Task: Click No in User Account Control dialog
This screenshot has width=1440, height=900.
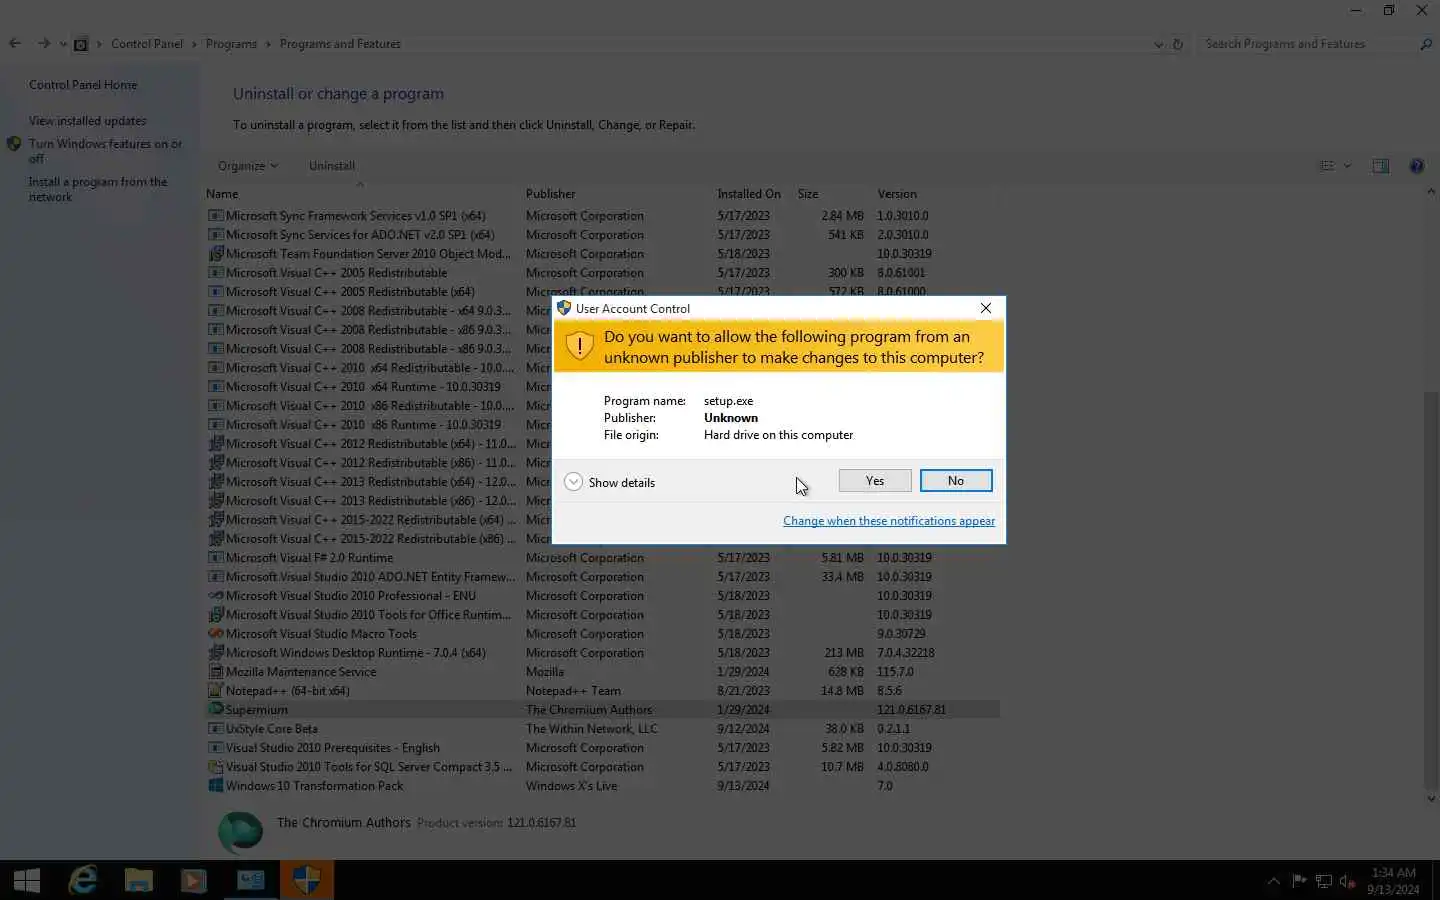Action: 956,481
